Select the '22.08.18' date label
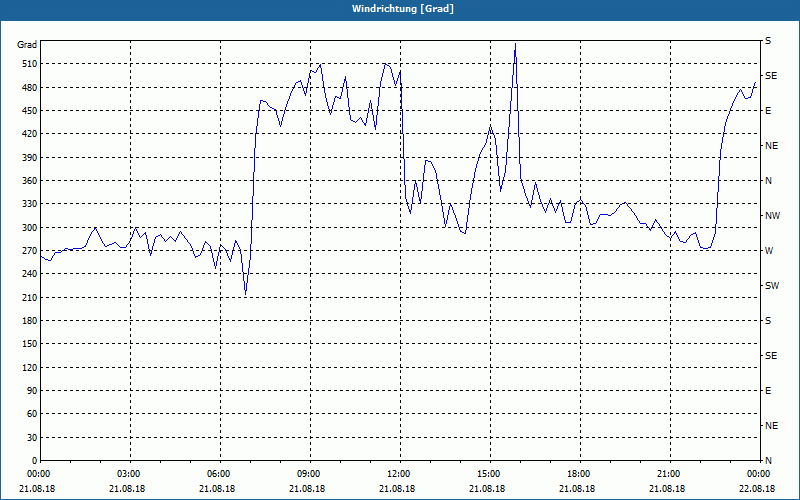The width and height of the screenshot is (800, 500). tap(757, 489)
